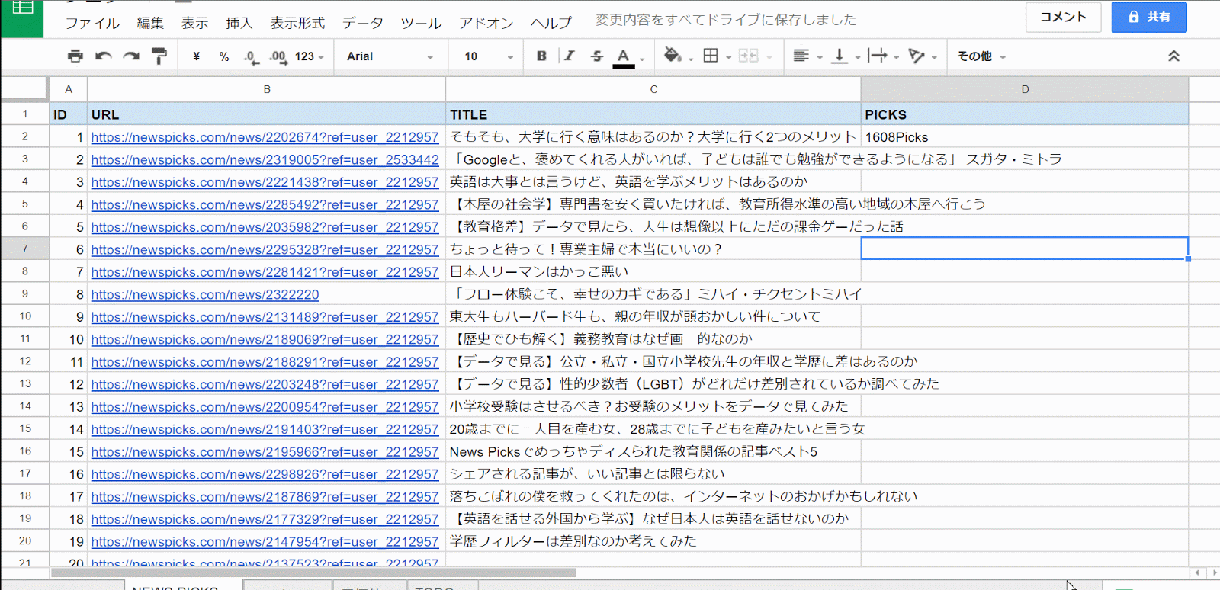Open more number formats 123
The height and width of the screenshot is (590, 1220).
(310, 56)
